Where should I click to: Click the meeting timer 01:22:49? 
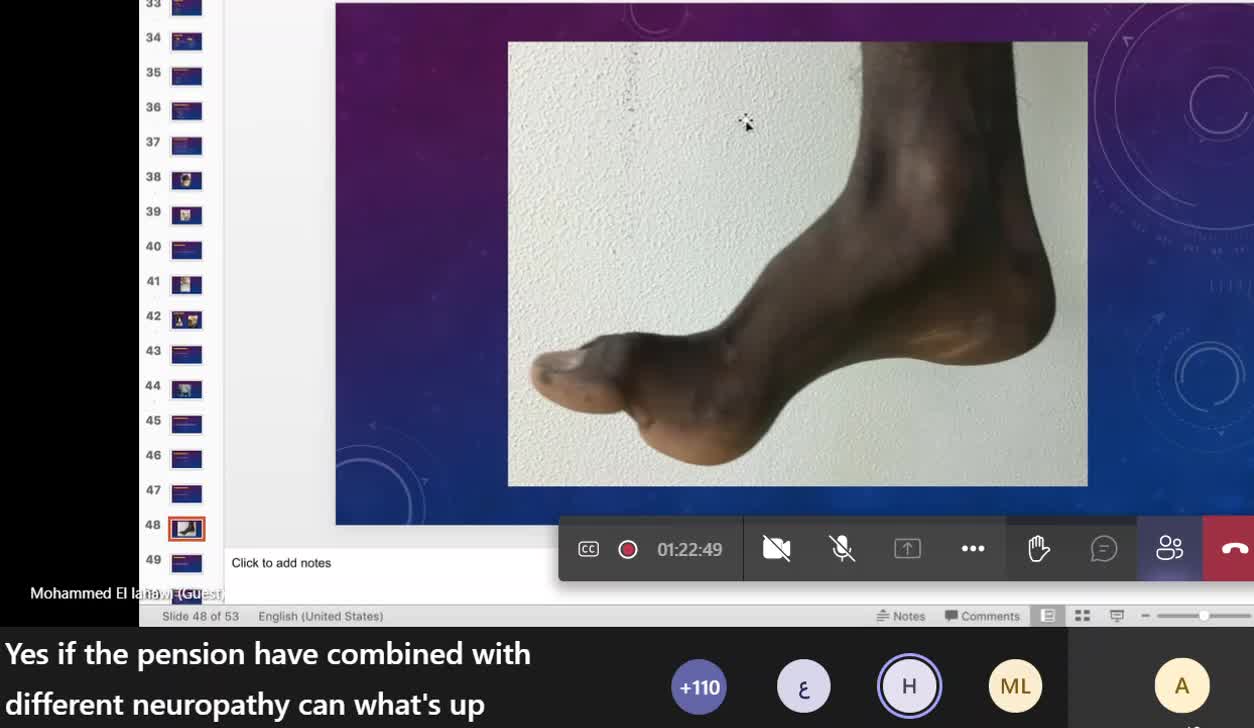tap(690, 549)
